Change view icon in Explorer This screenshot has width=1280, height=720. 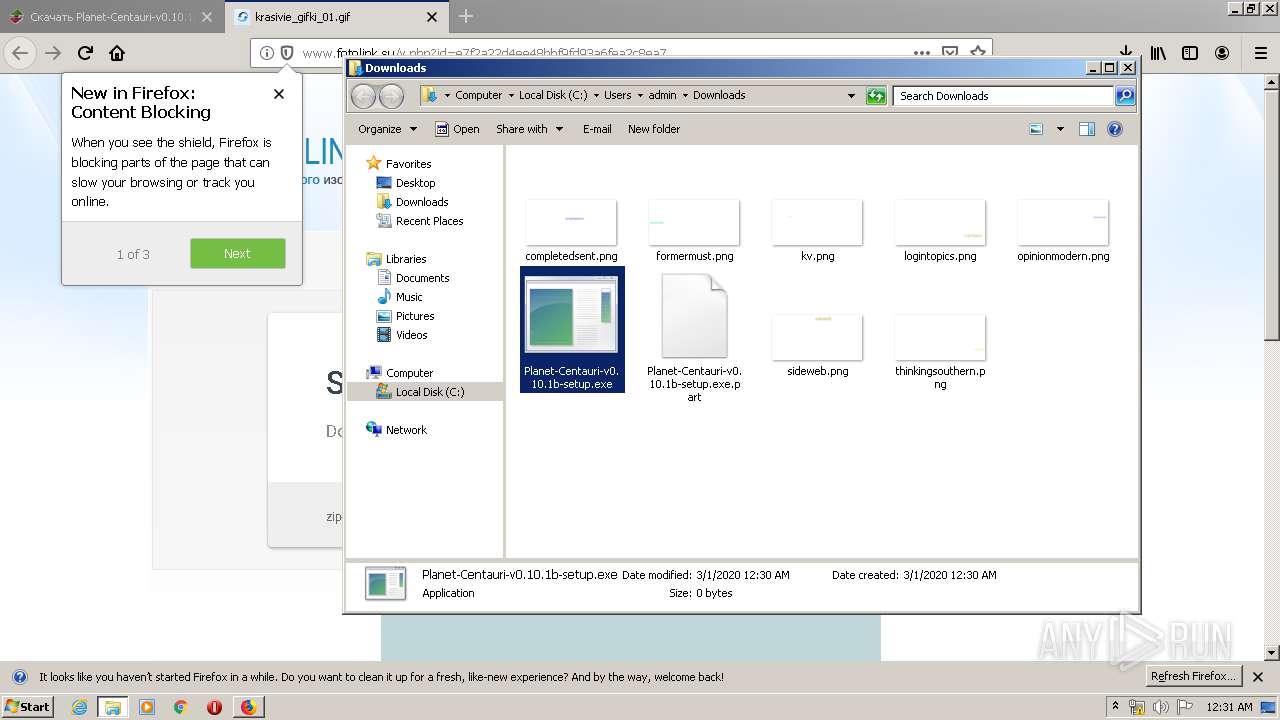click(x=1036, y=129)
